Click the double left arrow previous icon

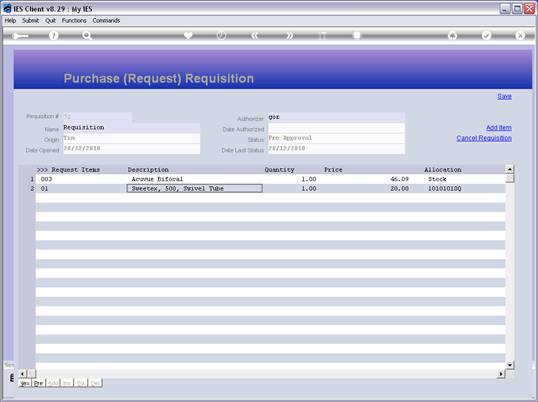[x=255, y=35]
